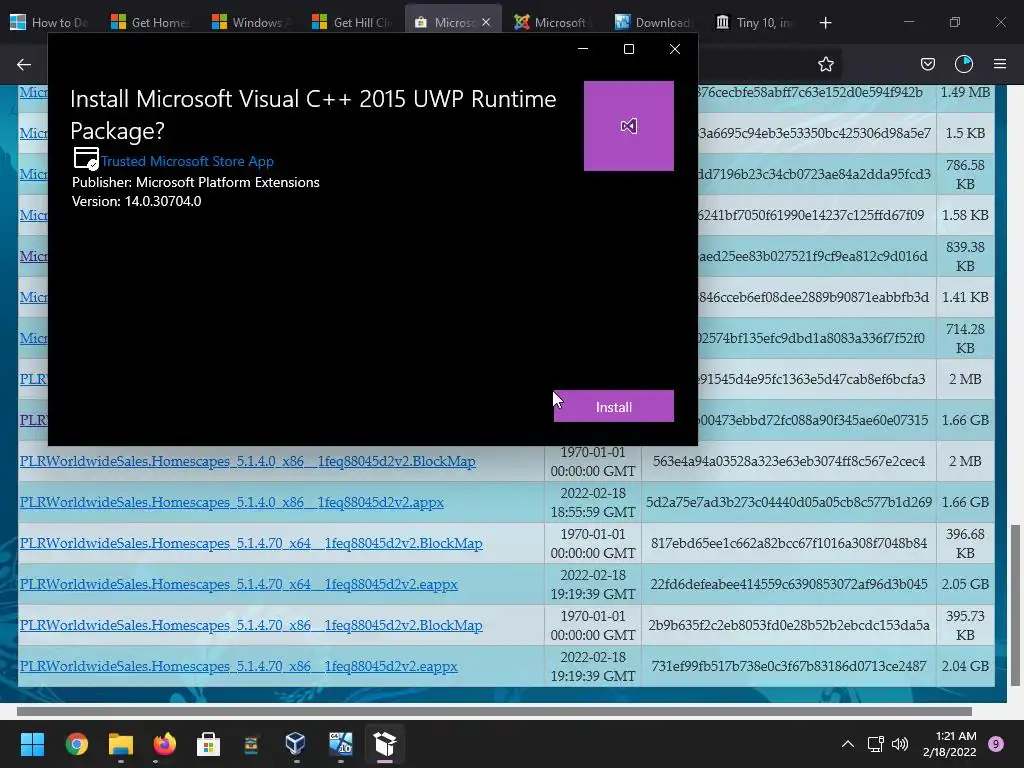Close the installer dialog window

pyautogui.click(x=675, y=49)
